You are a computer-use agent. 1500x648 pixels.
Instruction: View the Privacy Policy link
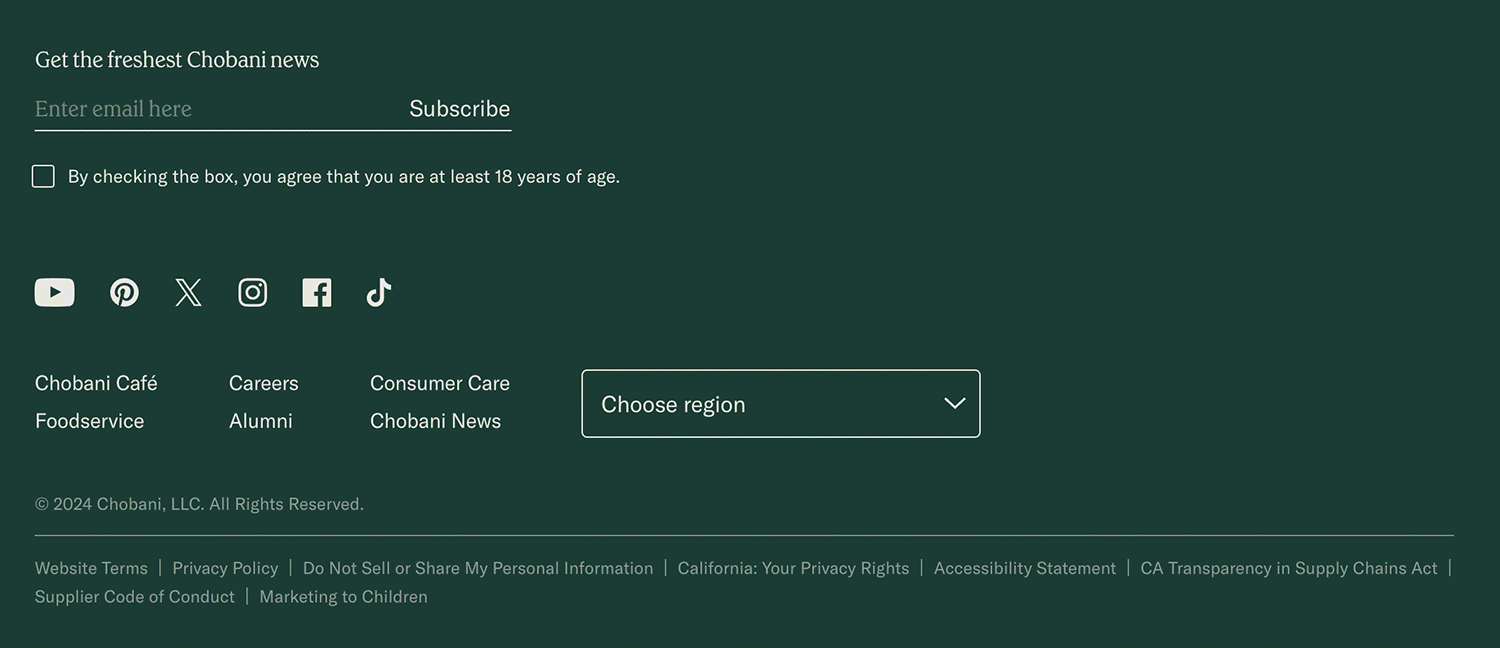tap(225, 568)
